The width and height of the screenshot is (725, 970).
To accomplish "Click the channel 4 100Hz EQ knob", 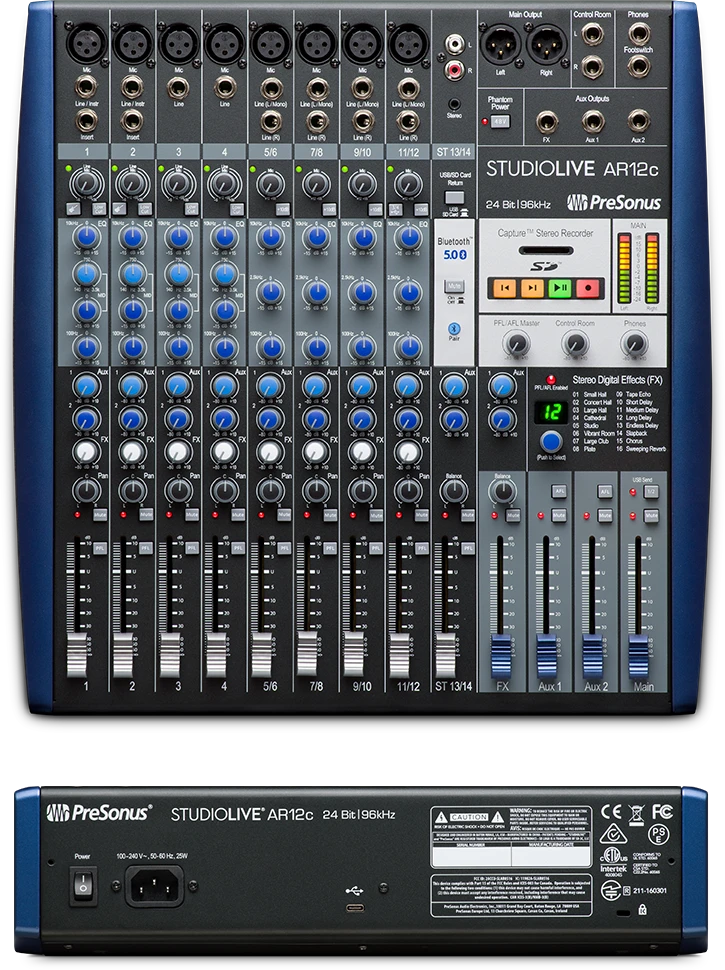I will 225,348.
